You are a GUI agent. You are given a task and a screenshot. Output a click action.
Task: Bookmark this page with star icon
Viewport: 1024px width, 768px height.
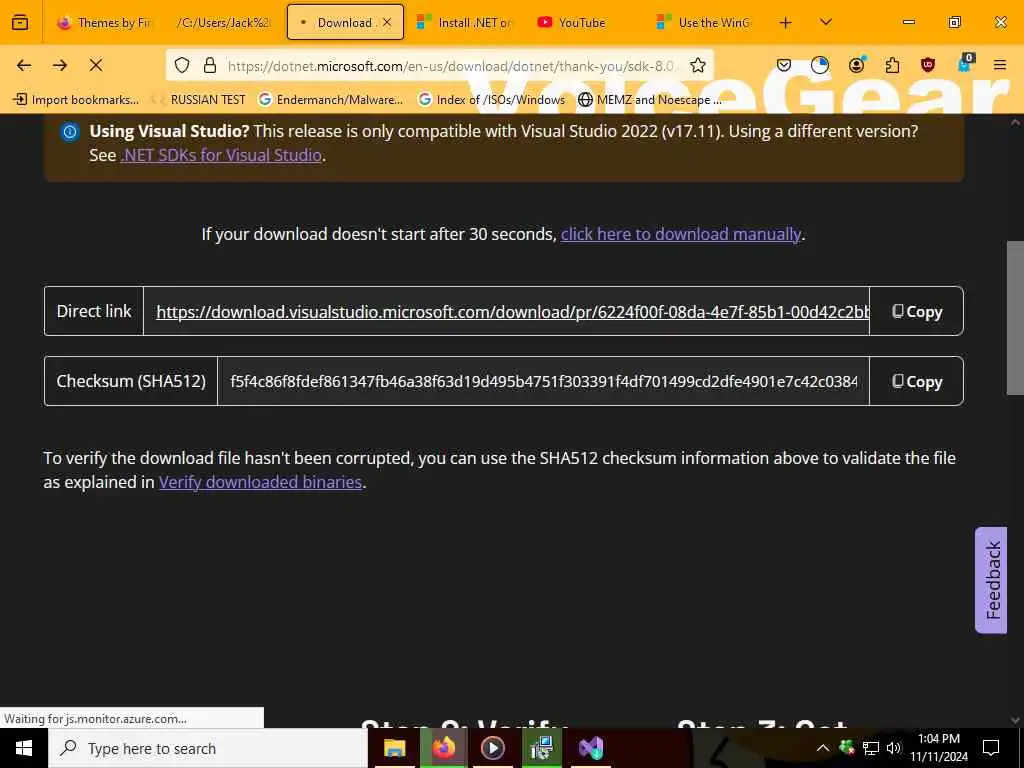tap(697, 65)
